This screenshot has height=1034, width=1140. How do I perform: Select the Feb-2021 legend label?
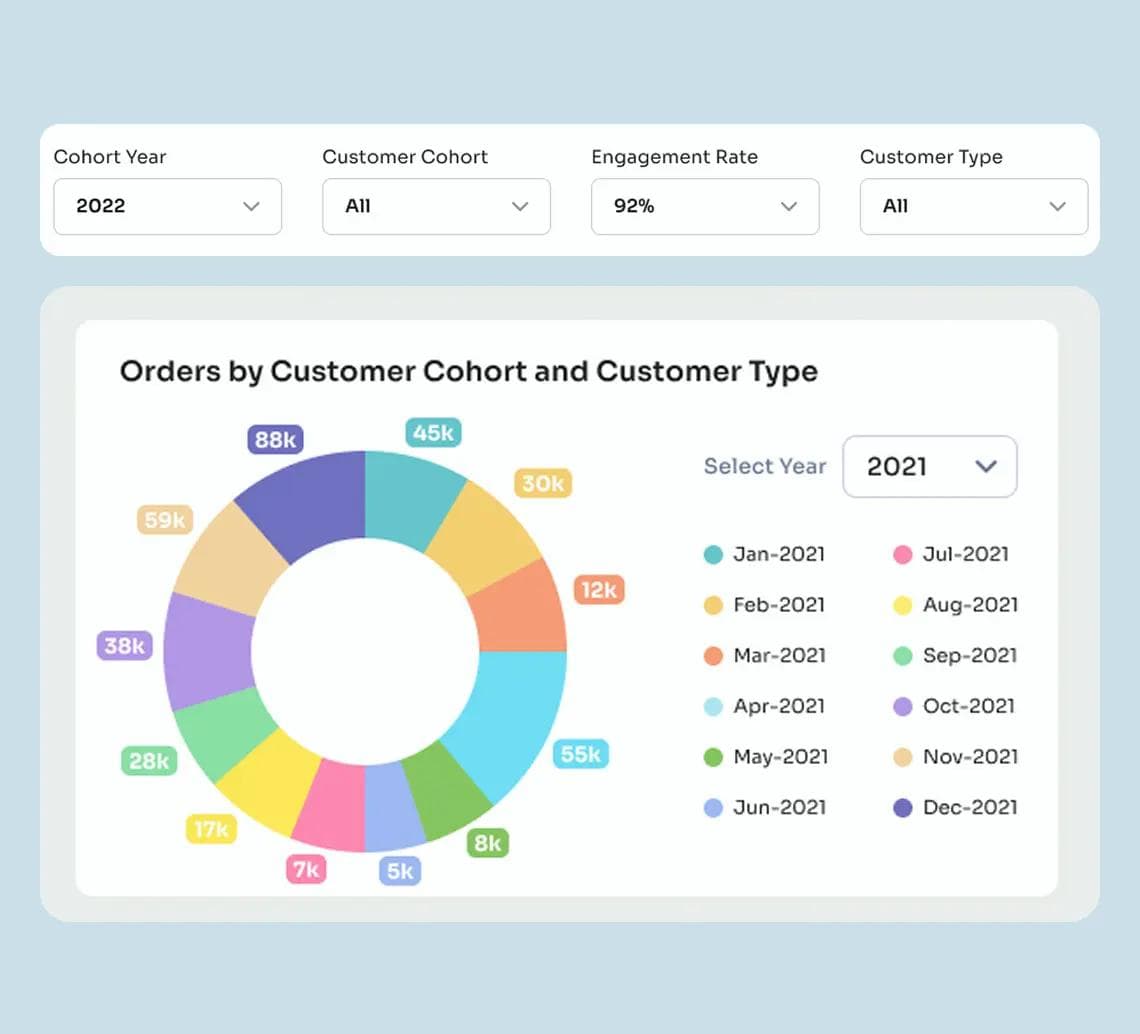[x=779, y=605]
